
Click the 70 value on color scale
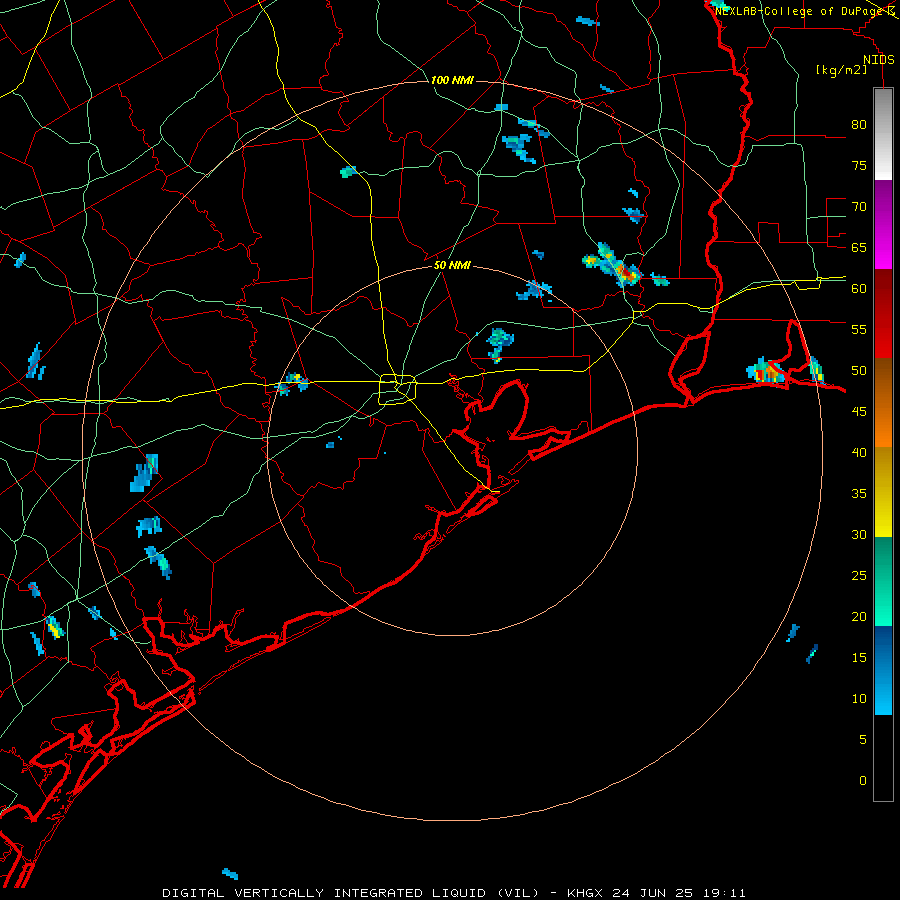coord(859,207)
